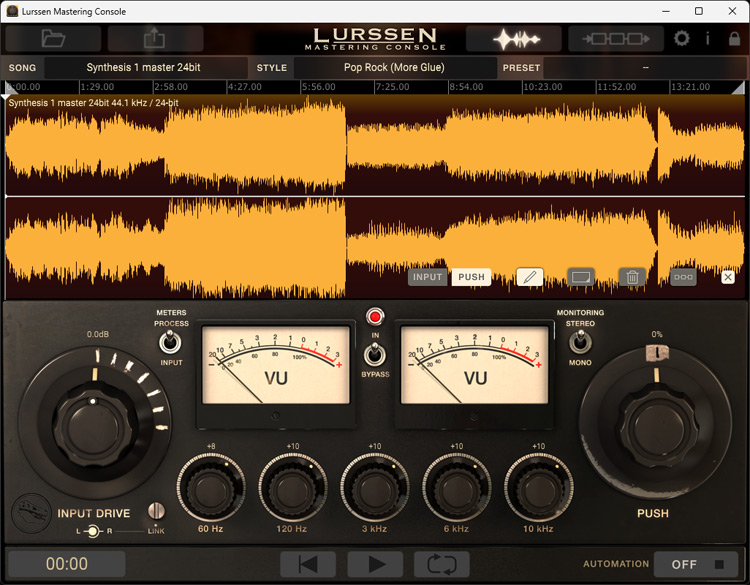Image resolution: width=750 pixels, height=585 pixels.
Task: Flip the METERS process/input toggle switch
Action: click(x=170, y=342)
